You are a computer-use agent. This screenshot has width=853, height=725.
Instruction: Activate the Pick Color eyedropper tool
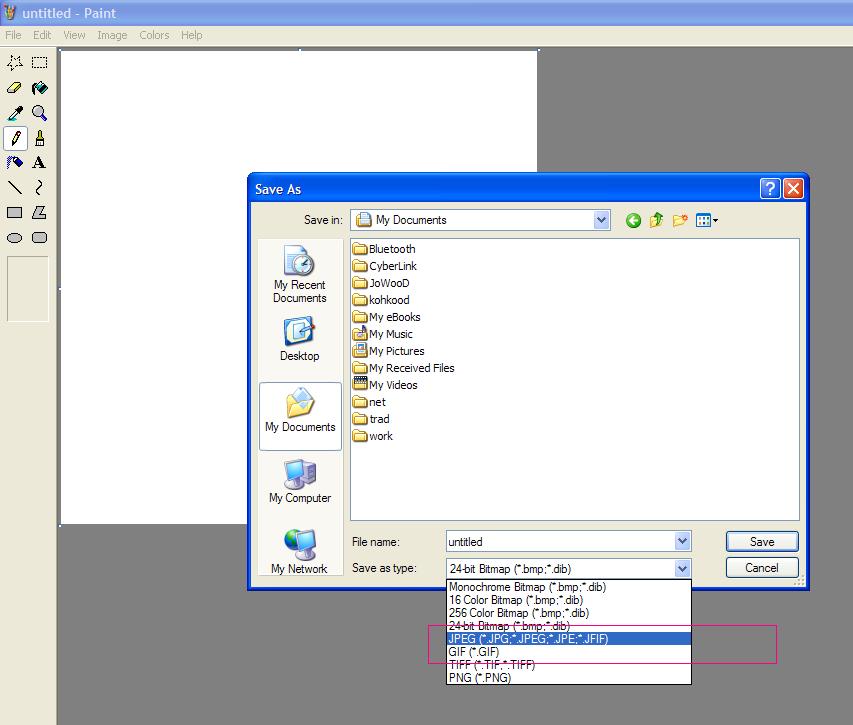click(x=15, y=113)
